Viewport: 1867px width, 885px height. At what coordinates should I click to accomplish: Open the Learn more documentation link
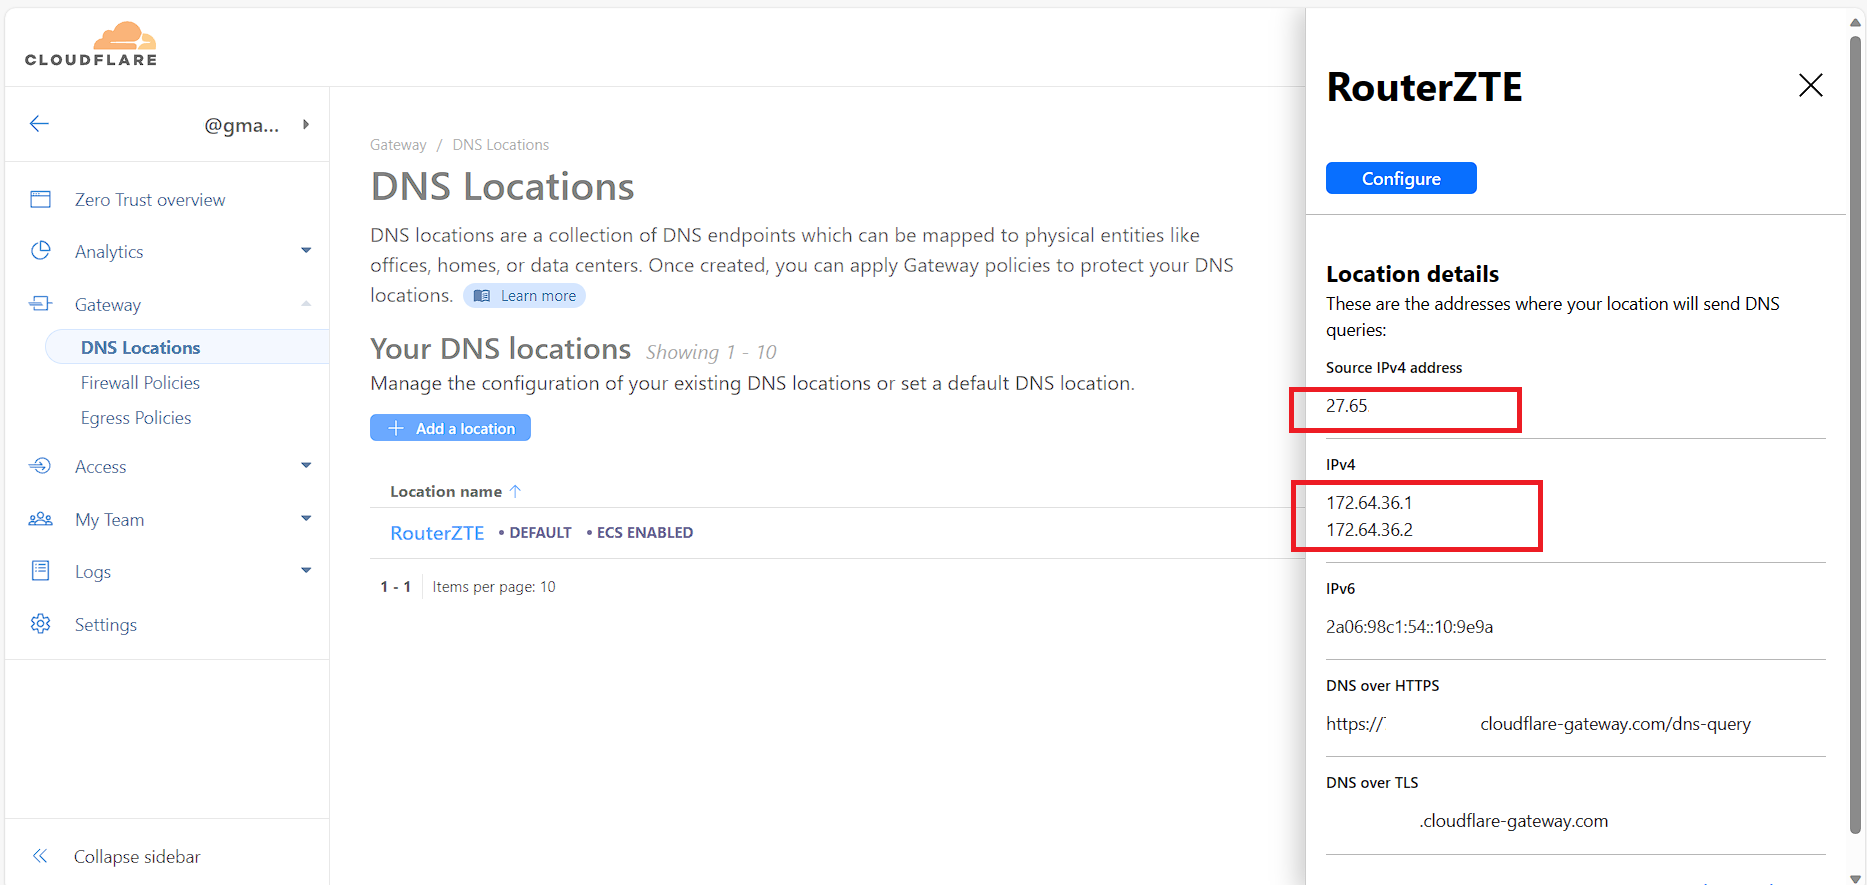tap(525, 296)
